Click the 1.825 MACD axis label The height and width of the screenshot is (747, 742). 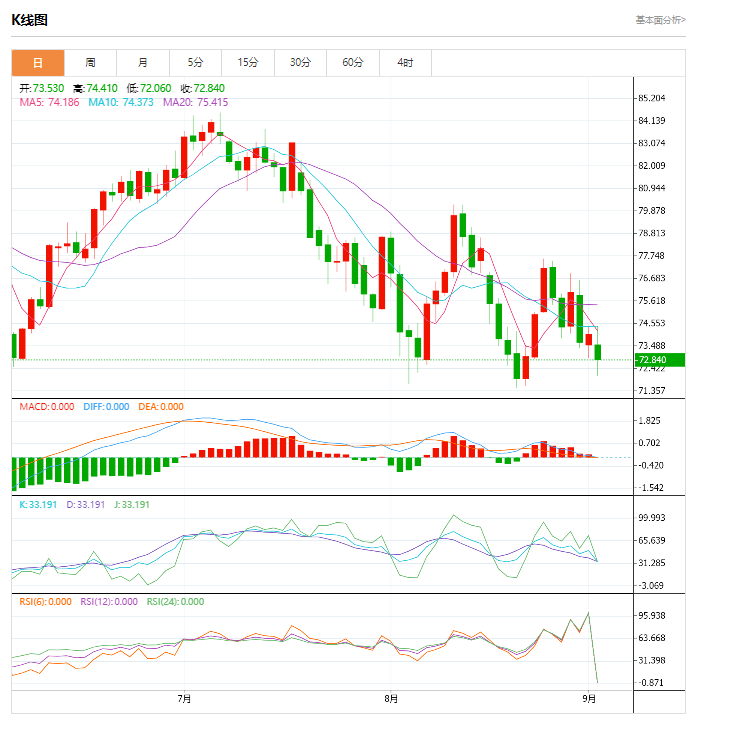[x=650, y=421]
